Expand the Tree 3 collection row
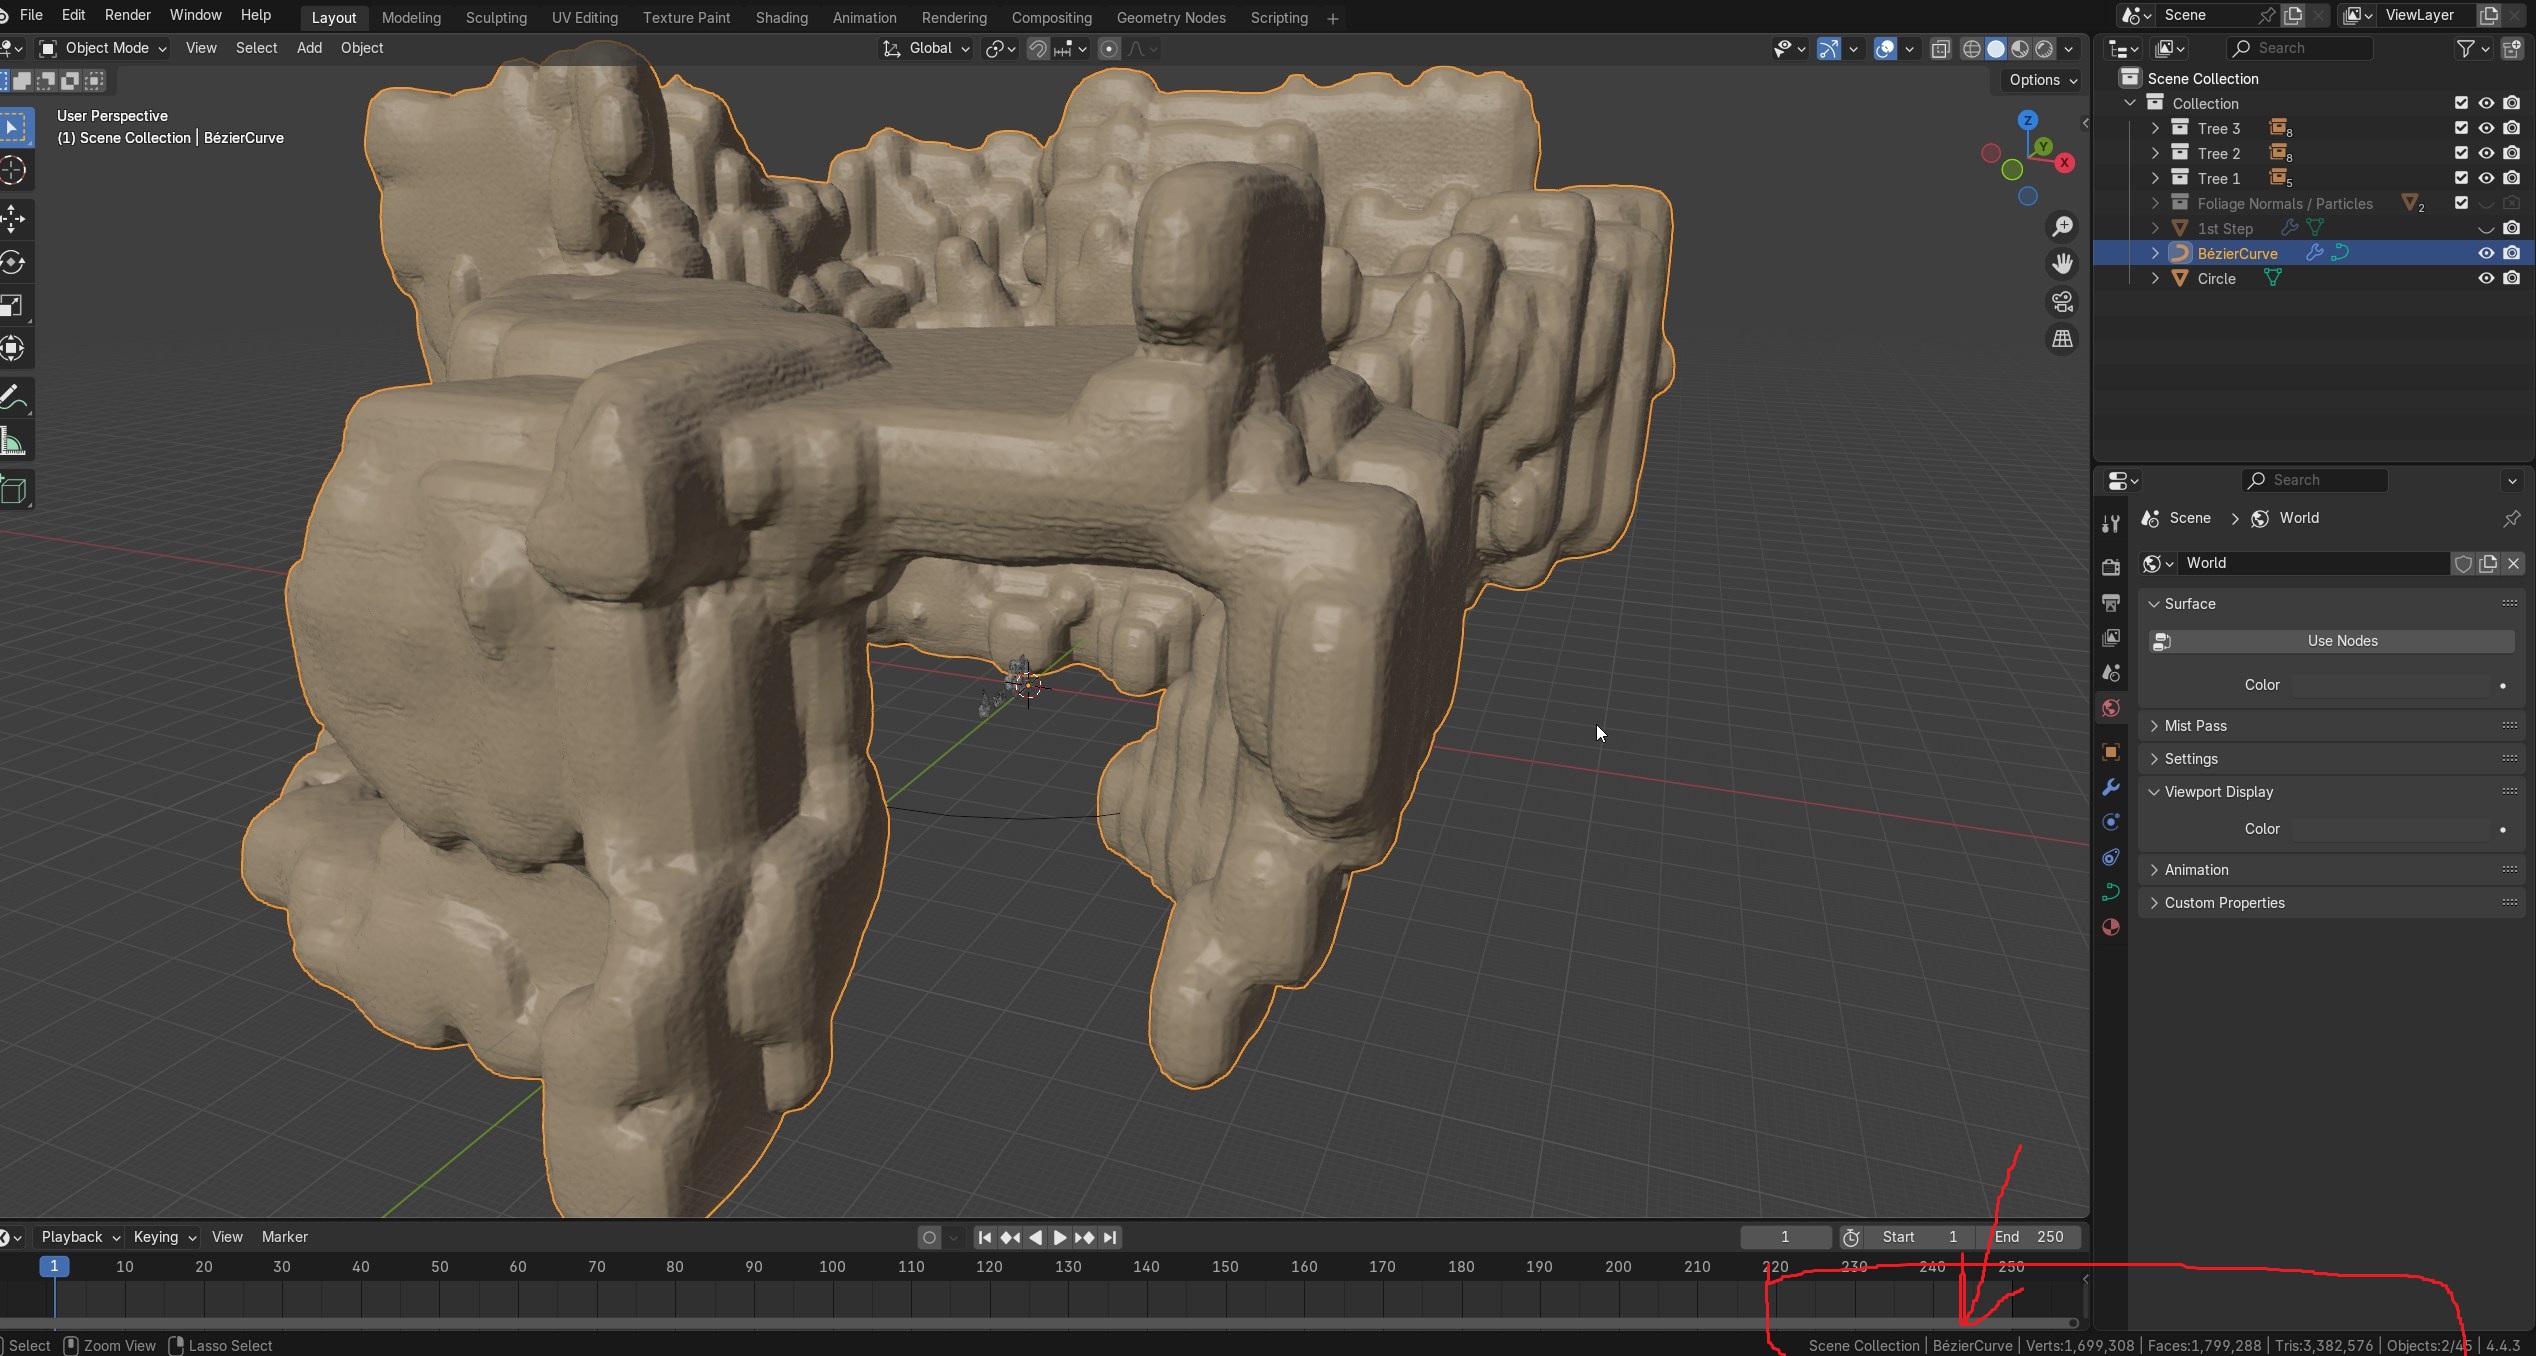This screenshot has height=1356, width=2536. coord(2155,128)
